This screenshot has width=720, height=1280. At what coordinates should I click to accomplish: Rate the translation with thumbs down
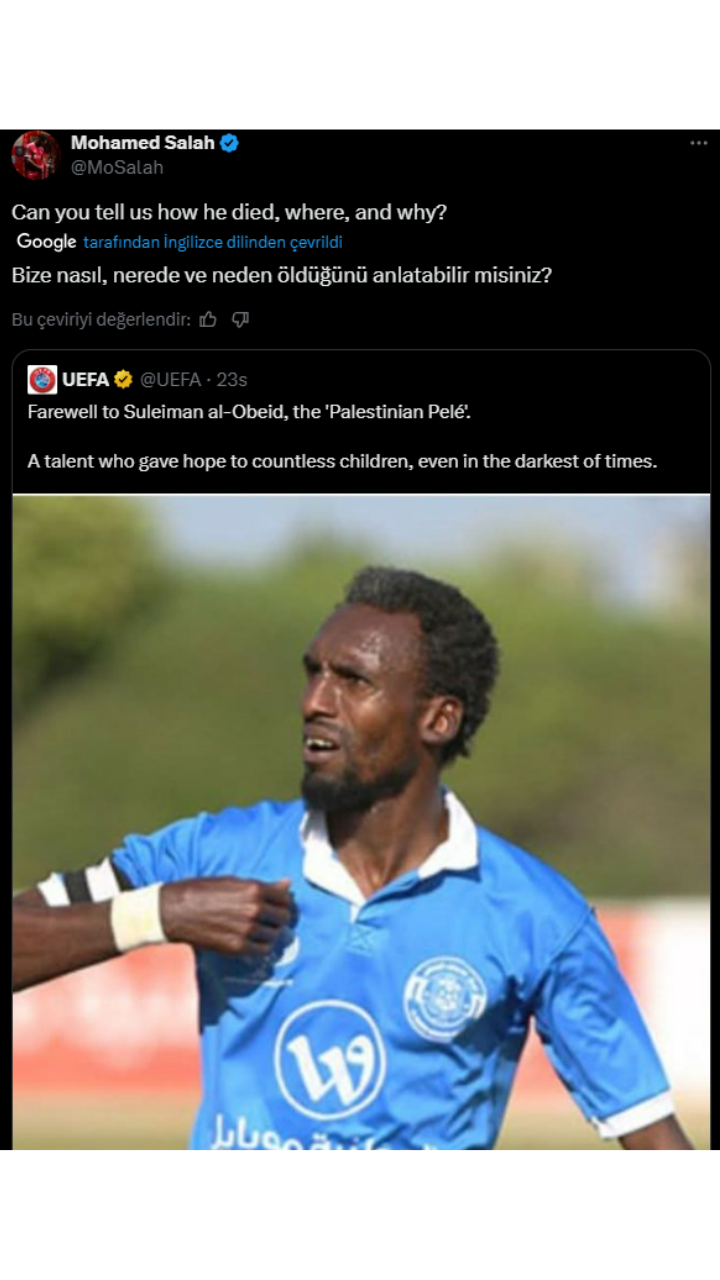[x=240, y=319]
